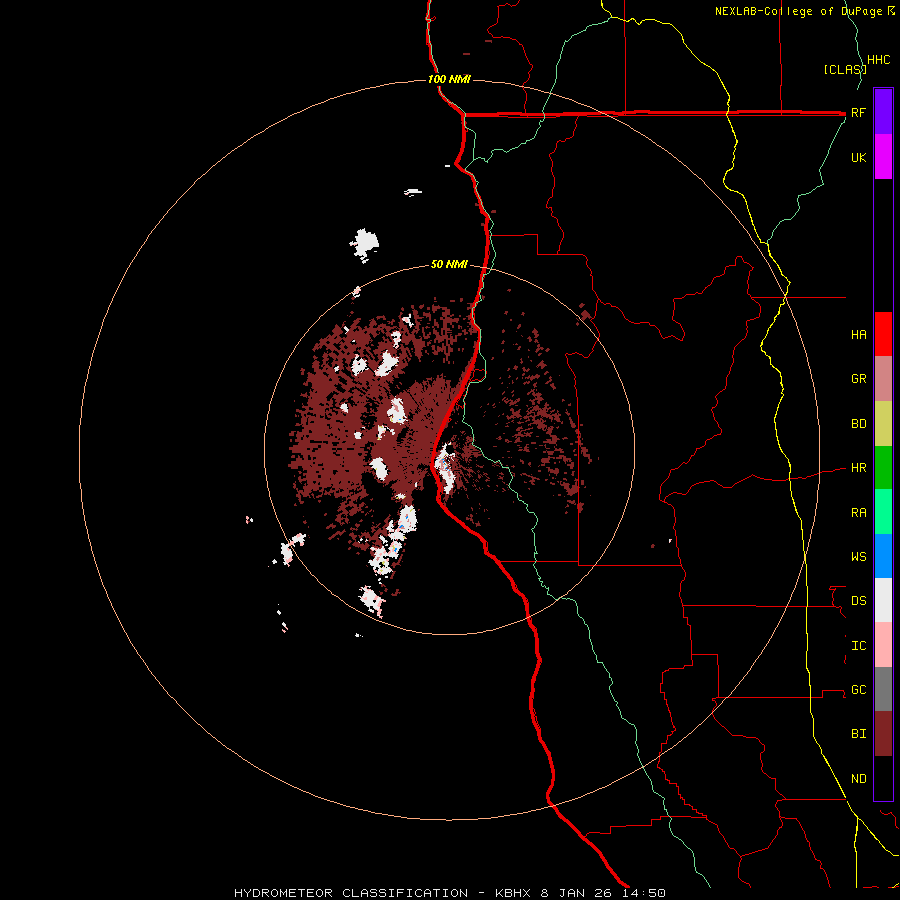The width and height of the screenshot is (900, 900).
Task: Click the ND black legend swatch
Action: point(883,778)
